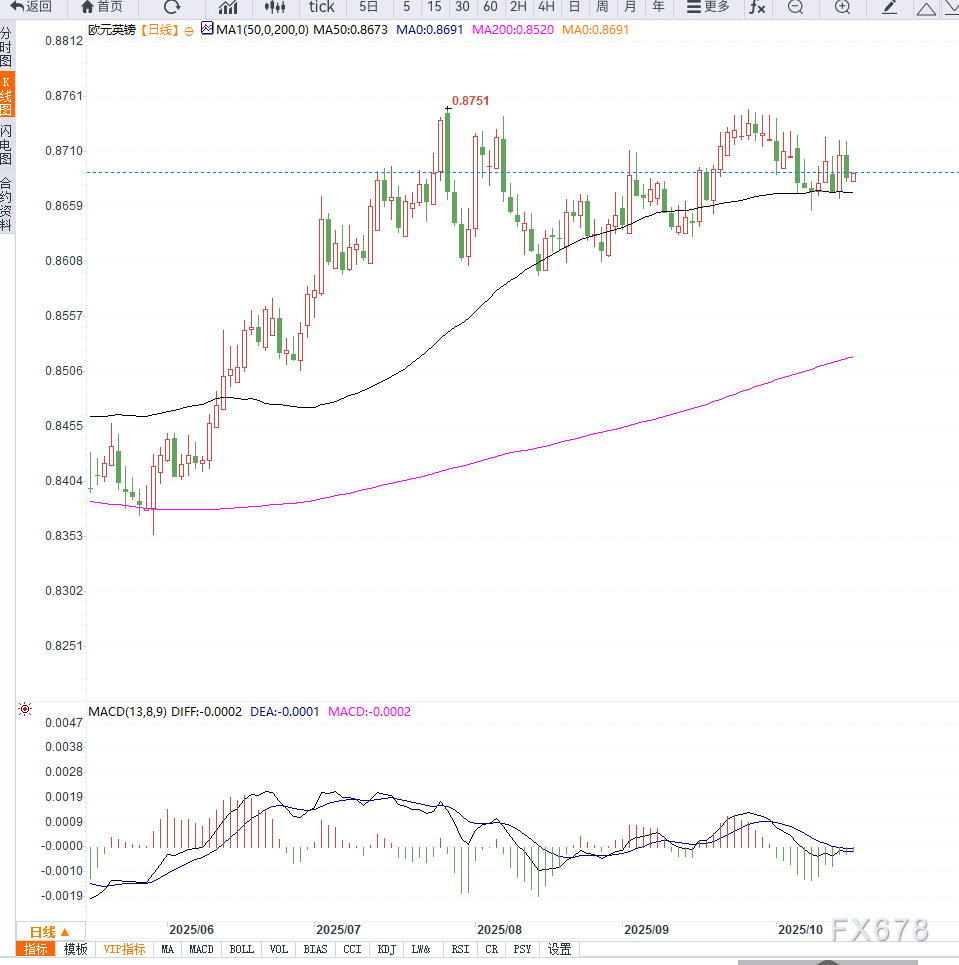Click the 2025/06 date axis label
The image size is (959, 965).
[191, 929]
